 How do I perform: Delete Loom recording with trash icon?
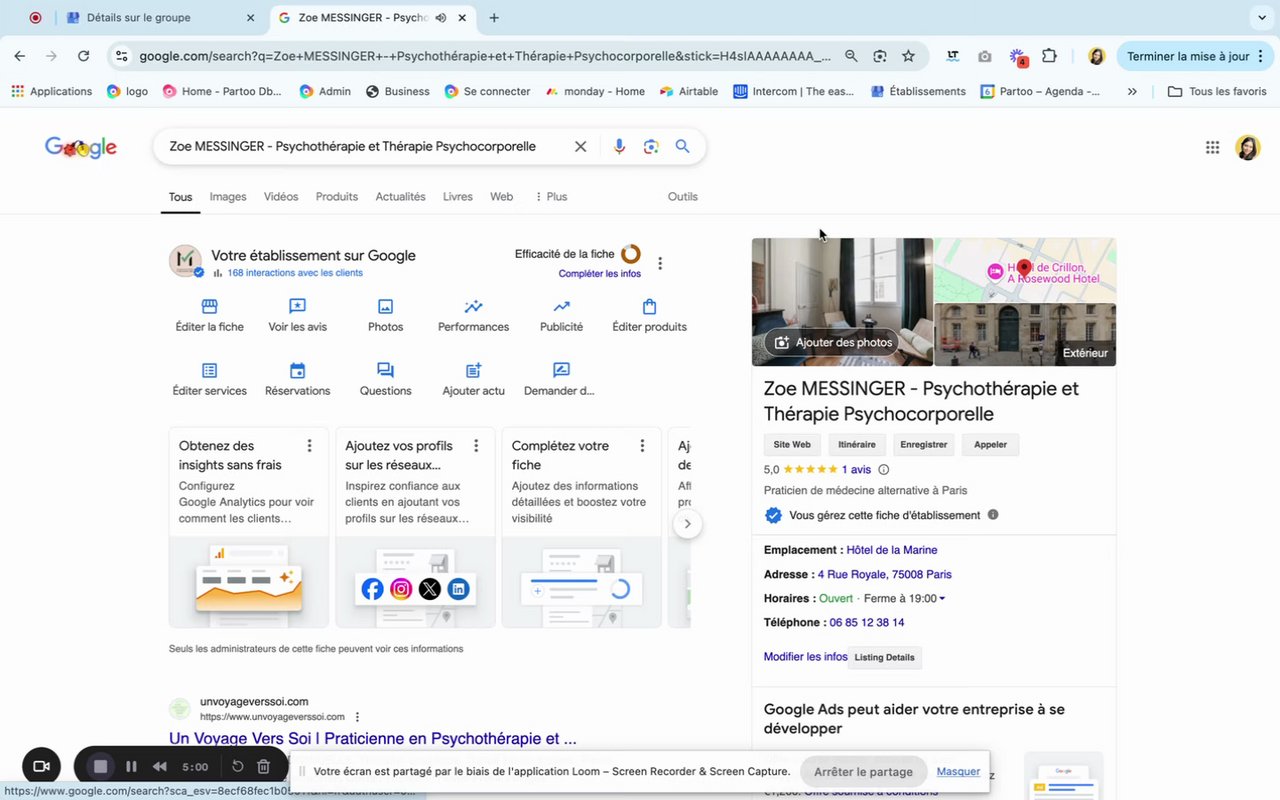pos(264,767)
